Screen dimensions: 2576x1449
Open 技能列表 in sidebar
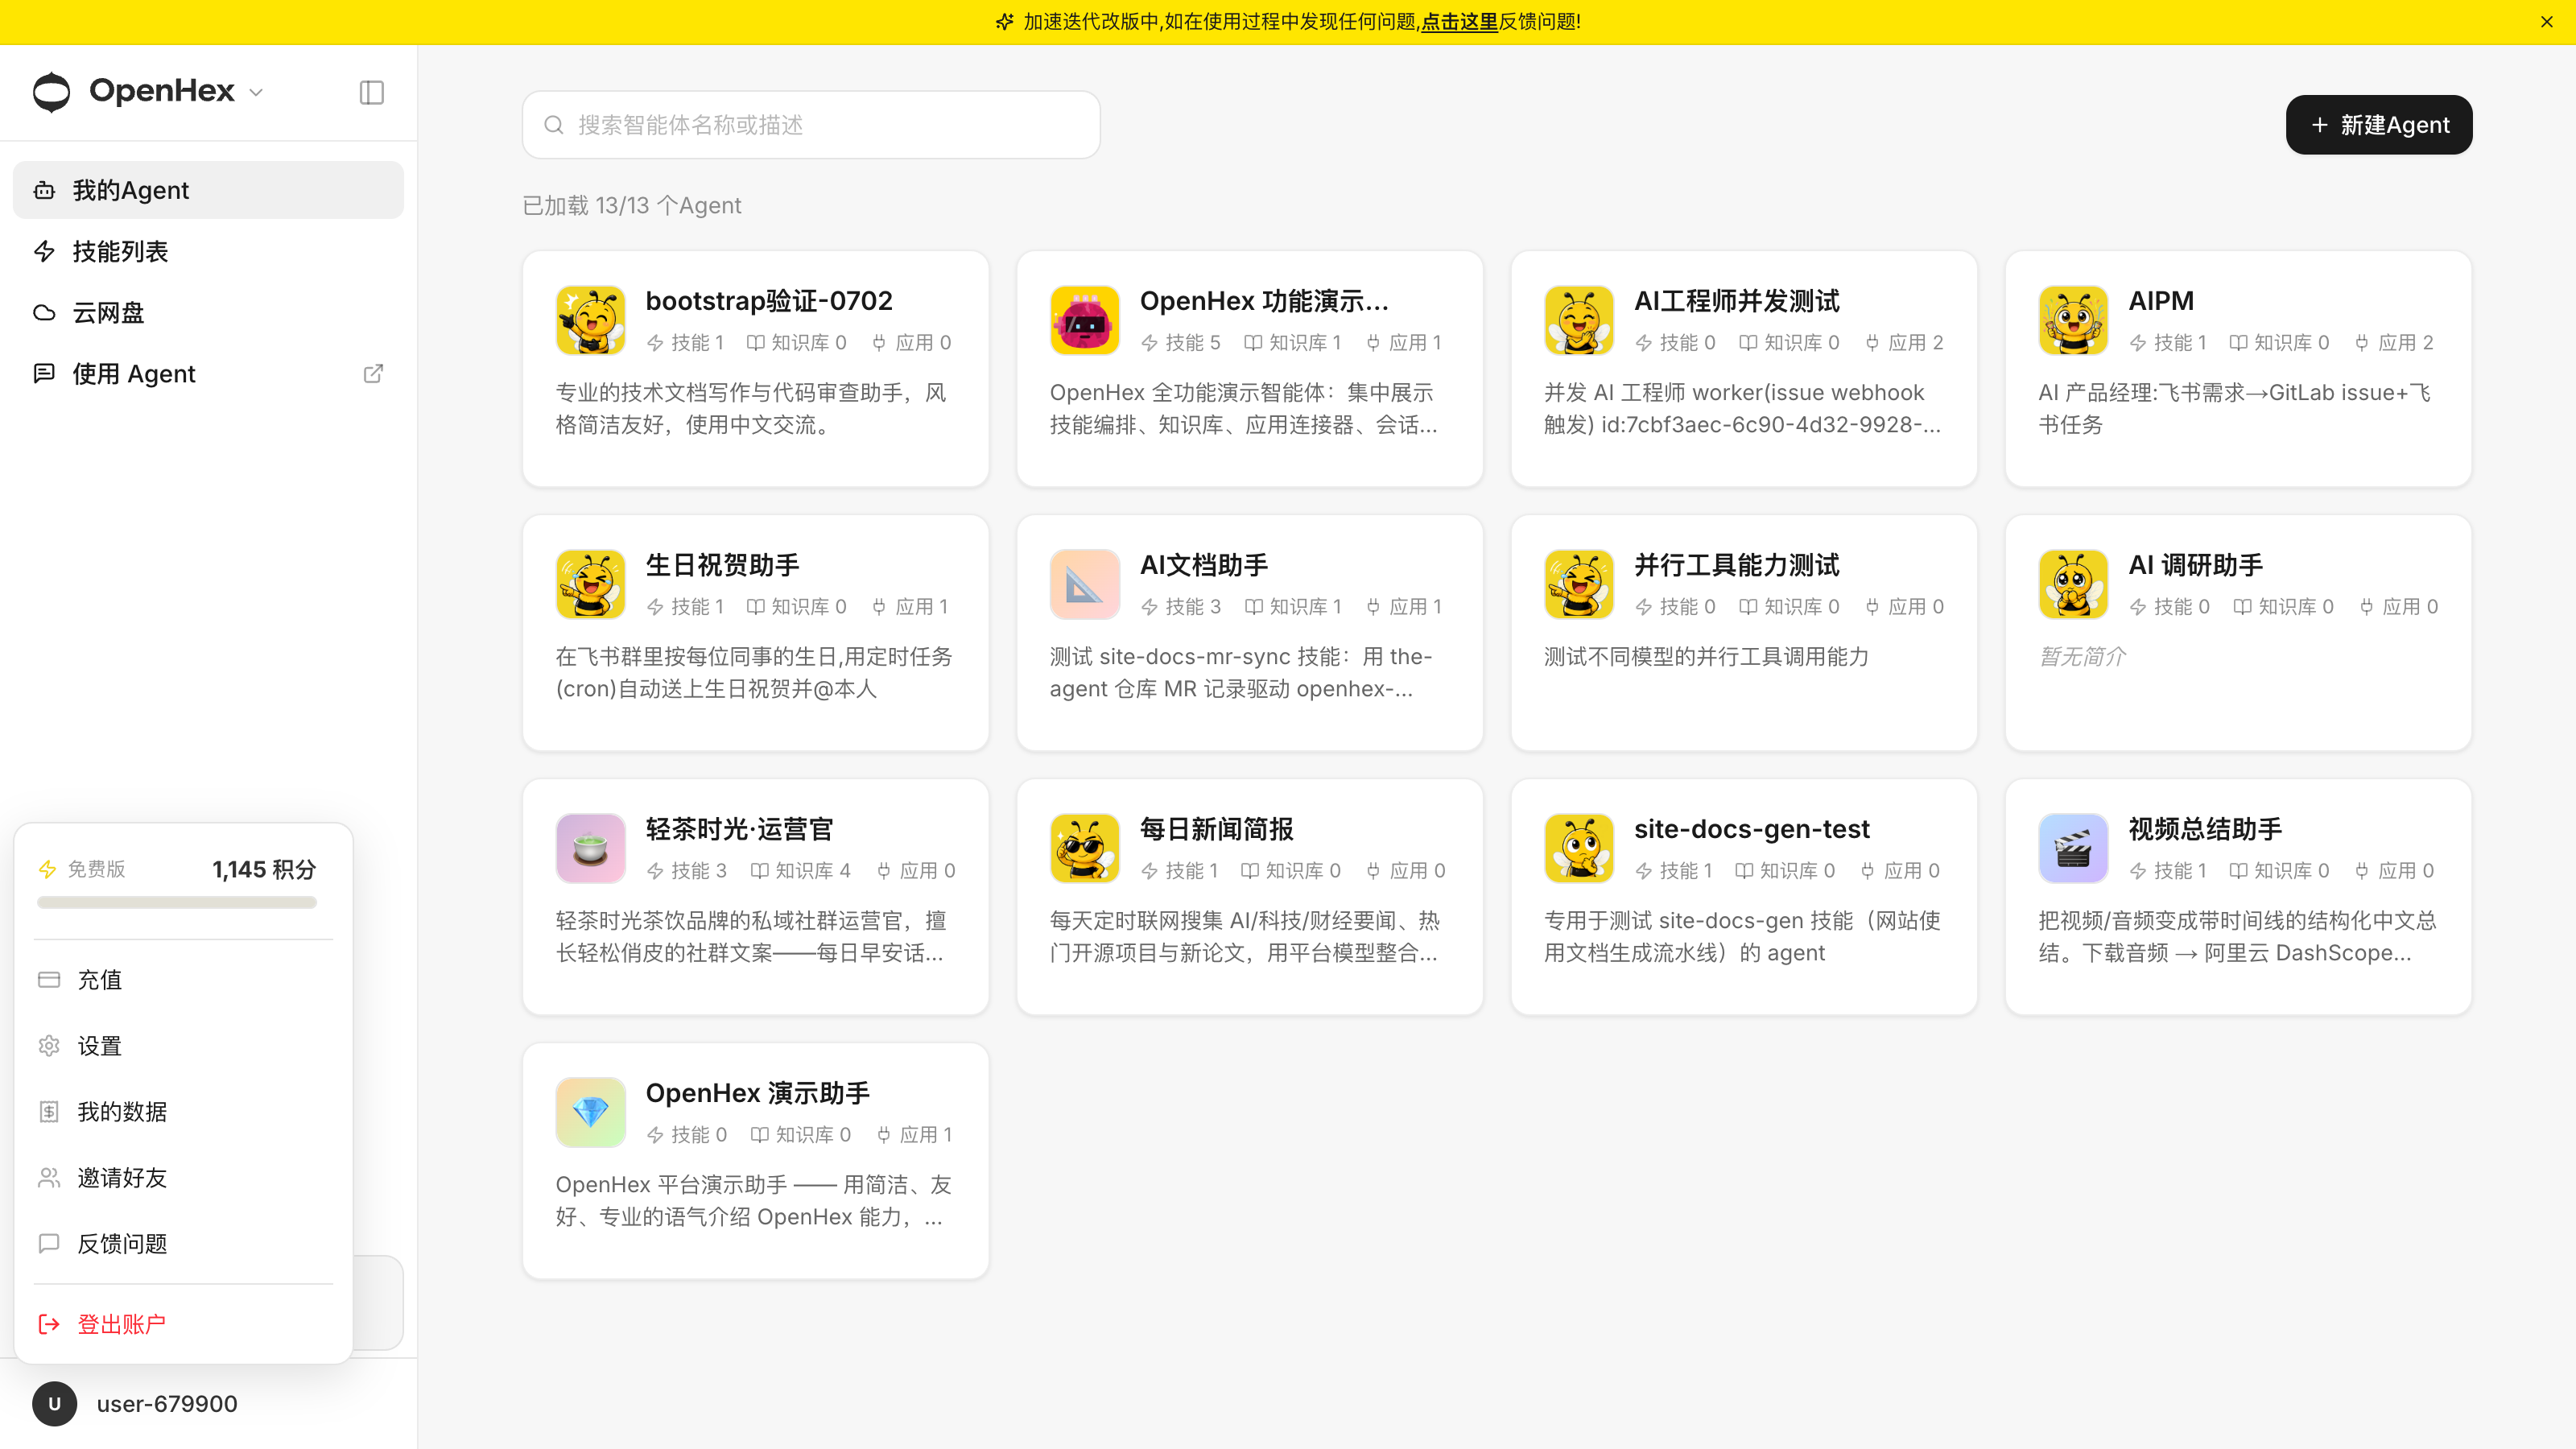tap(208, 251)
